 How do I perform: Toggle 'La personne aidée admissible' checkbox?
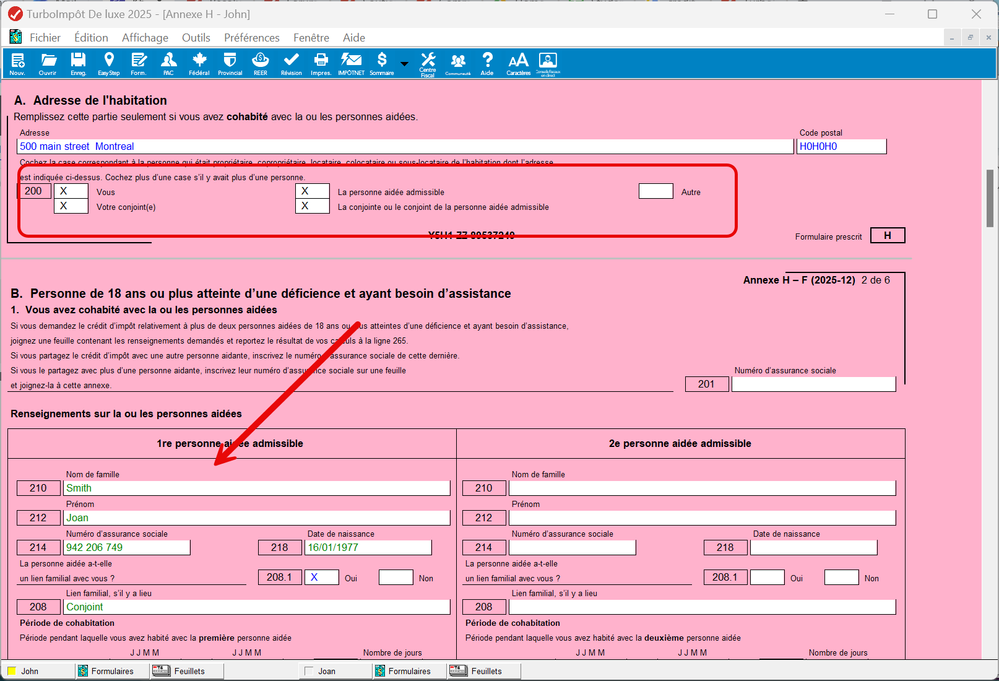[x=312, y=191]
